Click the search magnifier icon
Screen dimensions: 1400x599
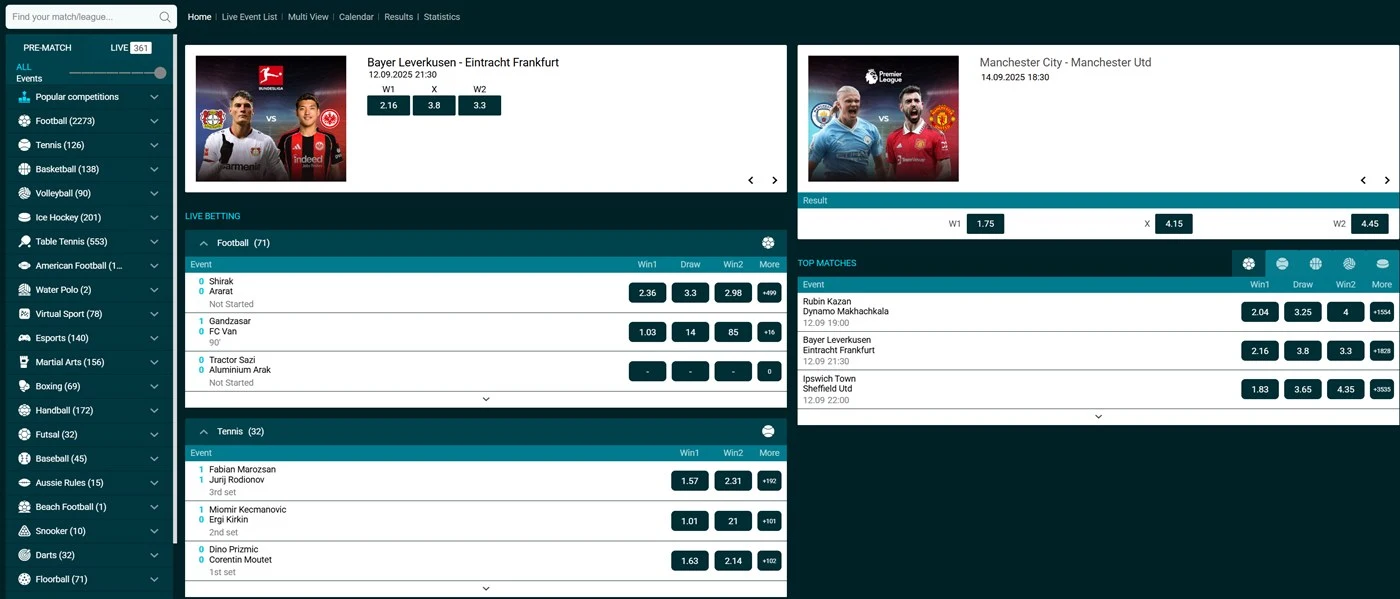click(165, 17)
